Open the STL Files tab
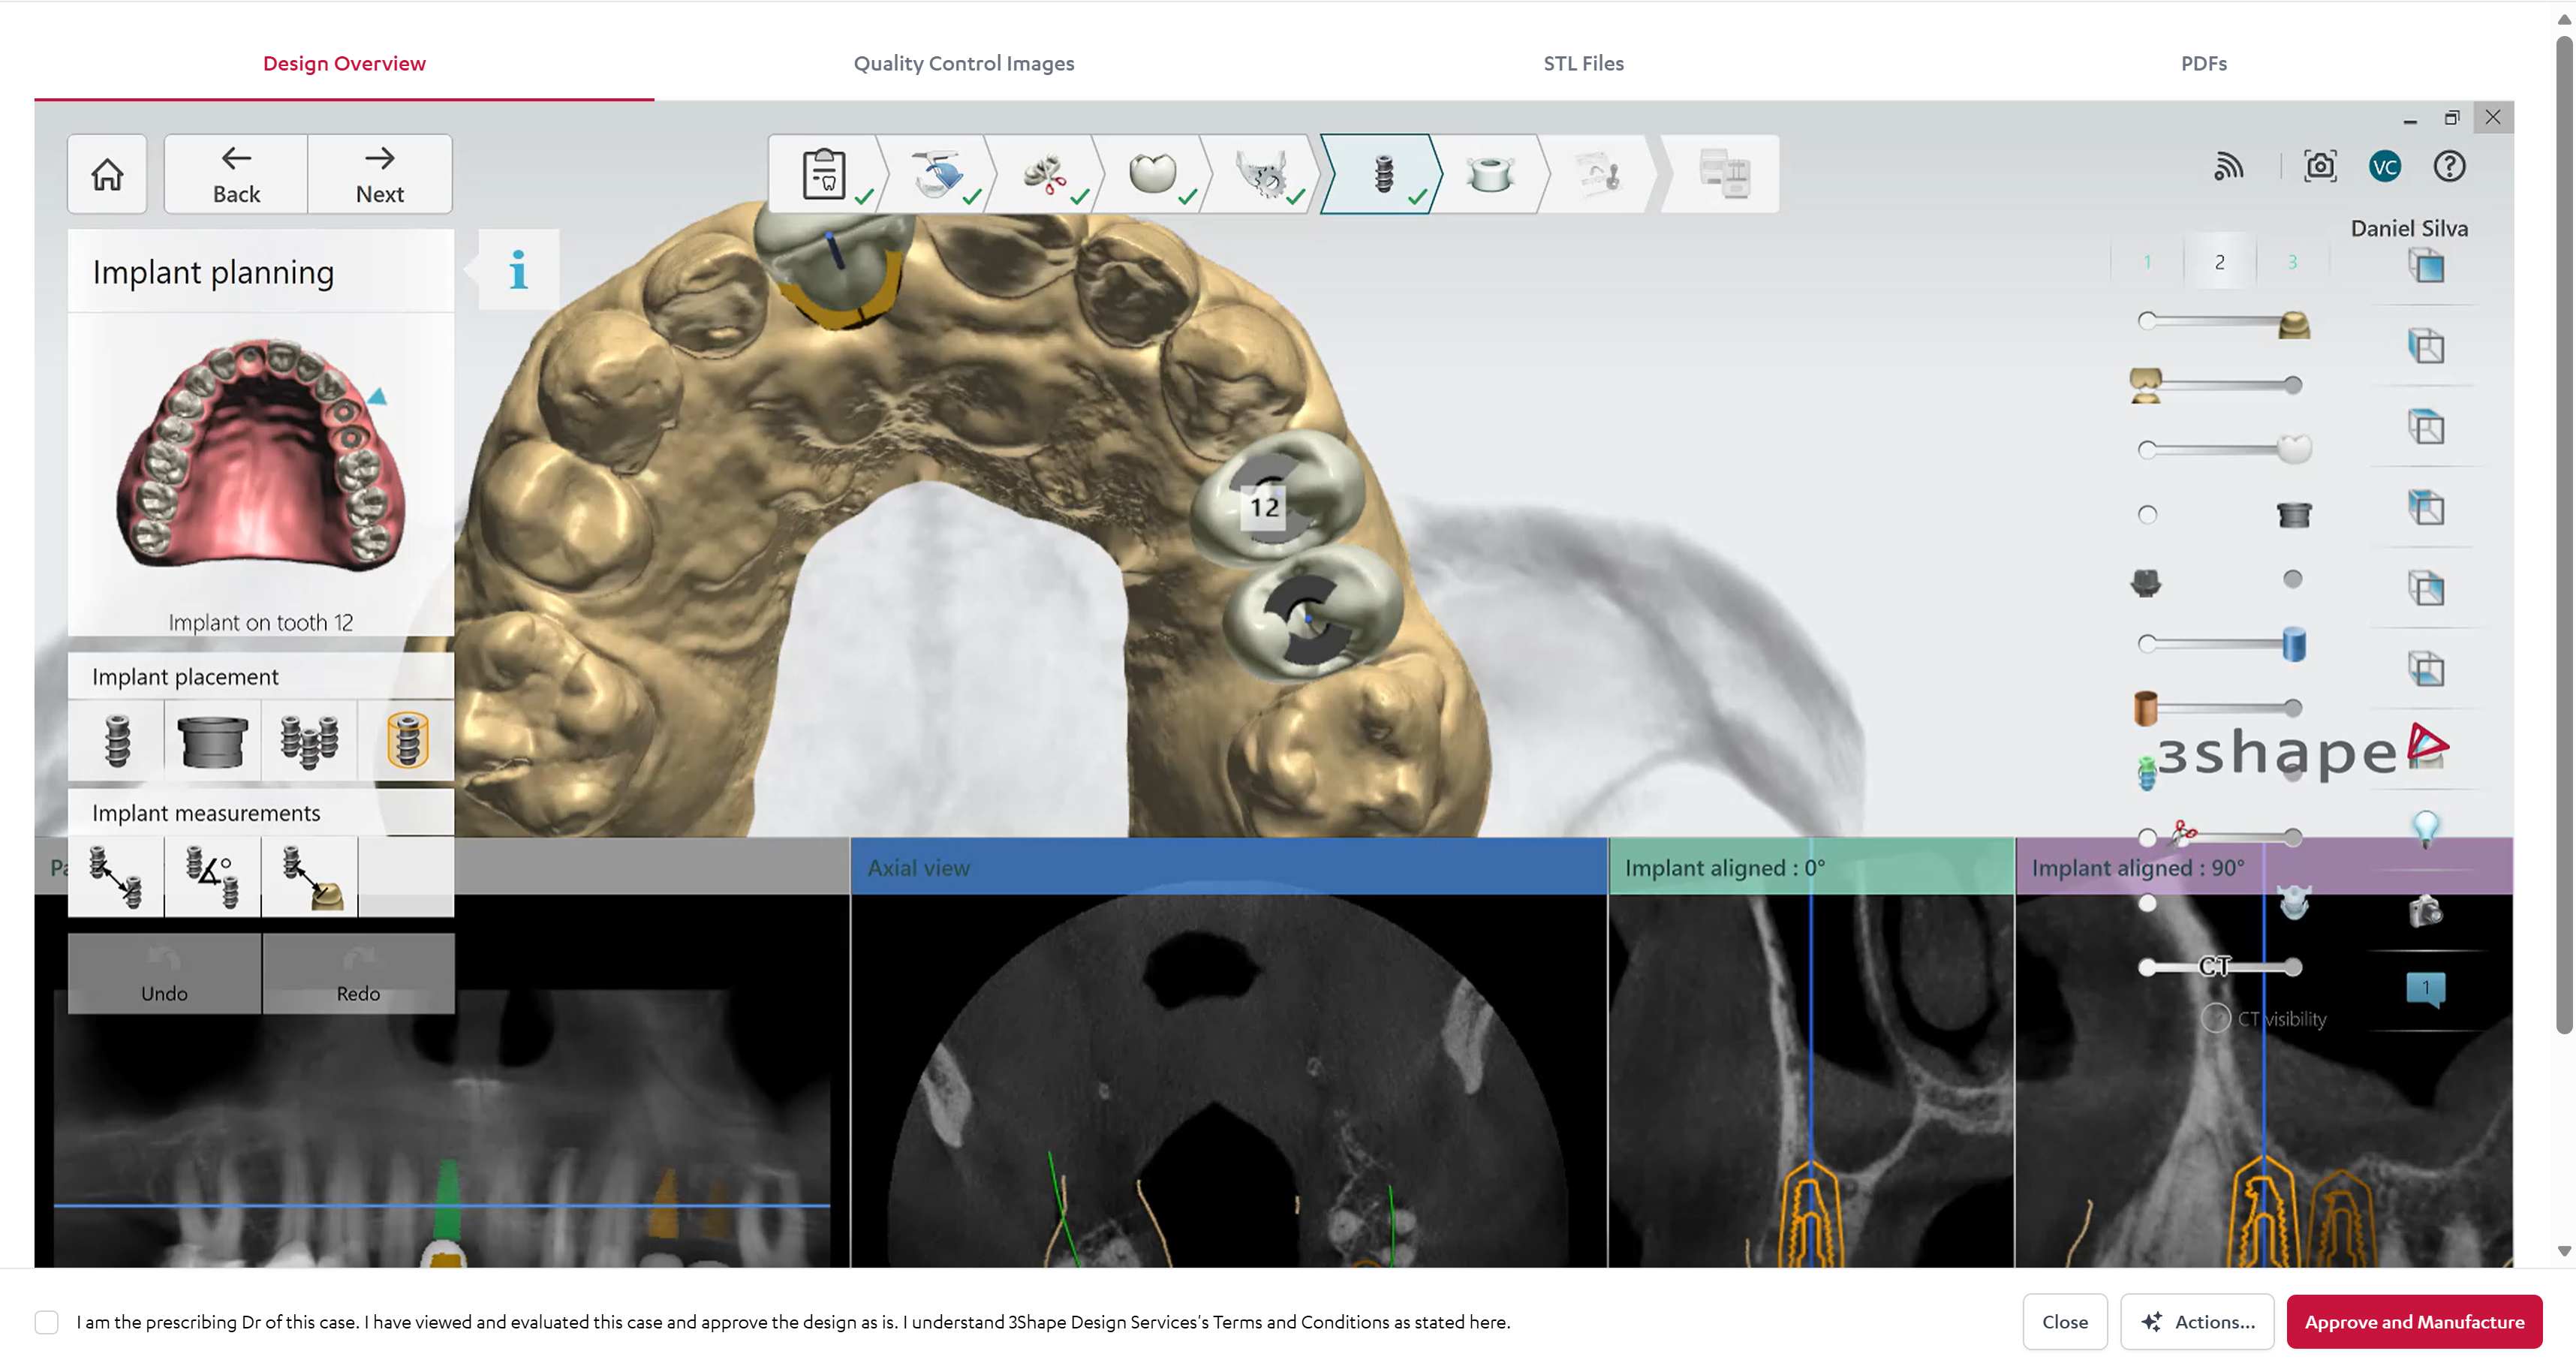 [x=1583, y=63]
